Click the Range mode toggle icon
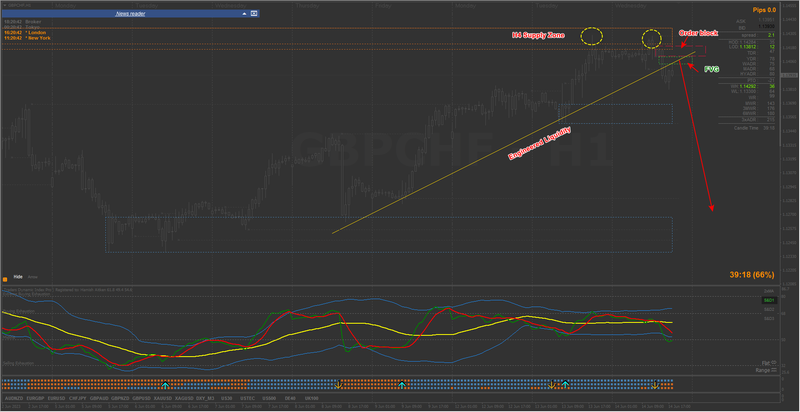 click(773, 370)
